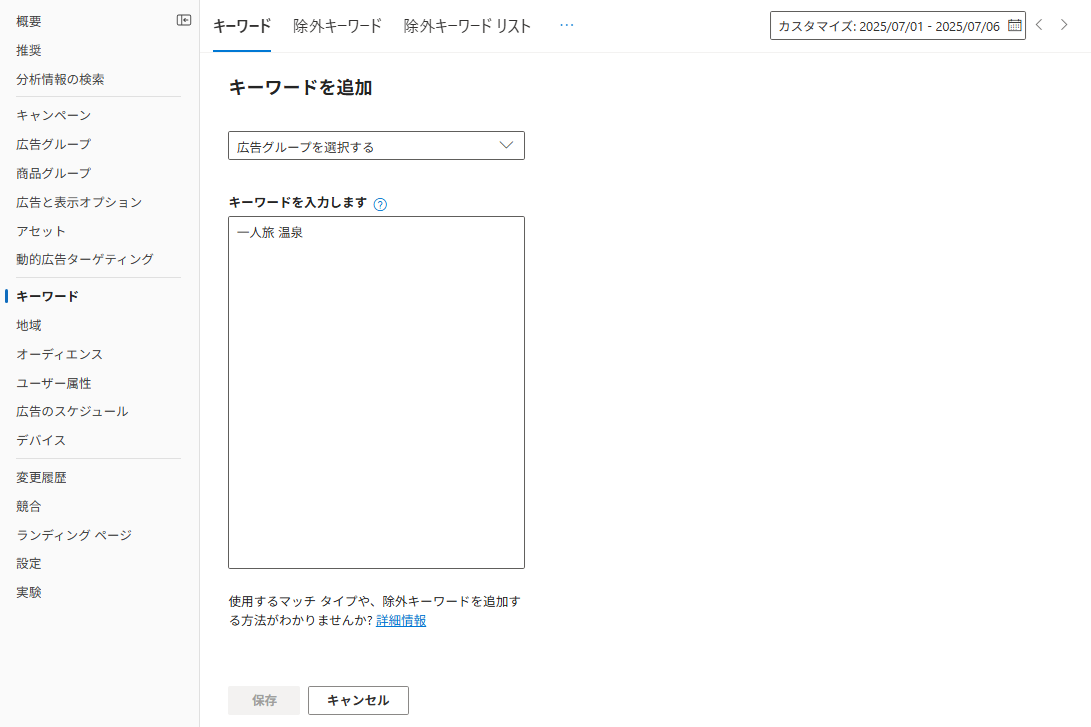Go to キャンペーン in the sidebar
The image size is (1091, 727).
coord(54,115)
